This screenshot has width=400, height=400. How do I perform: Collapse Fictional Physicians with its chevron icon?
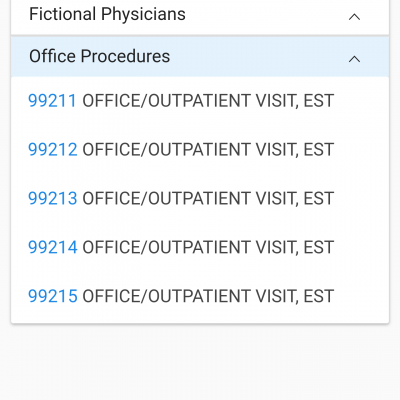pyautogui.click(x=354, y=16)
